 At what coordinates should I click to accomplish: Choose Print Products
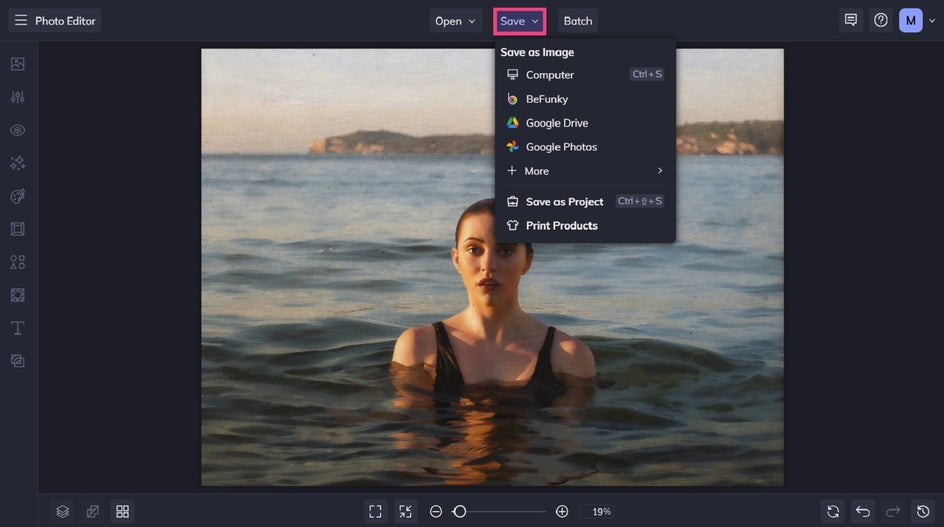coord(585,225)
